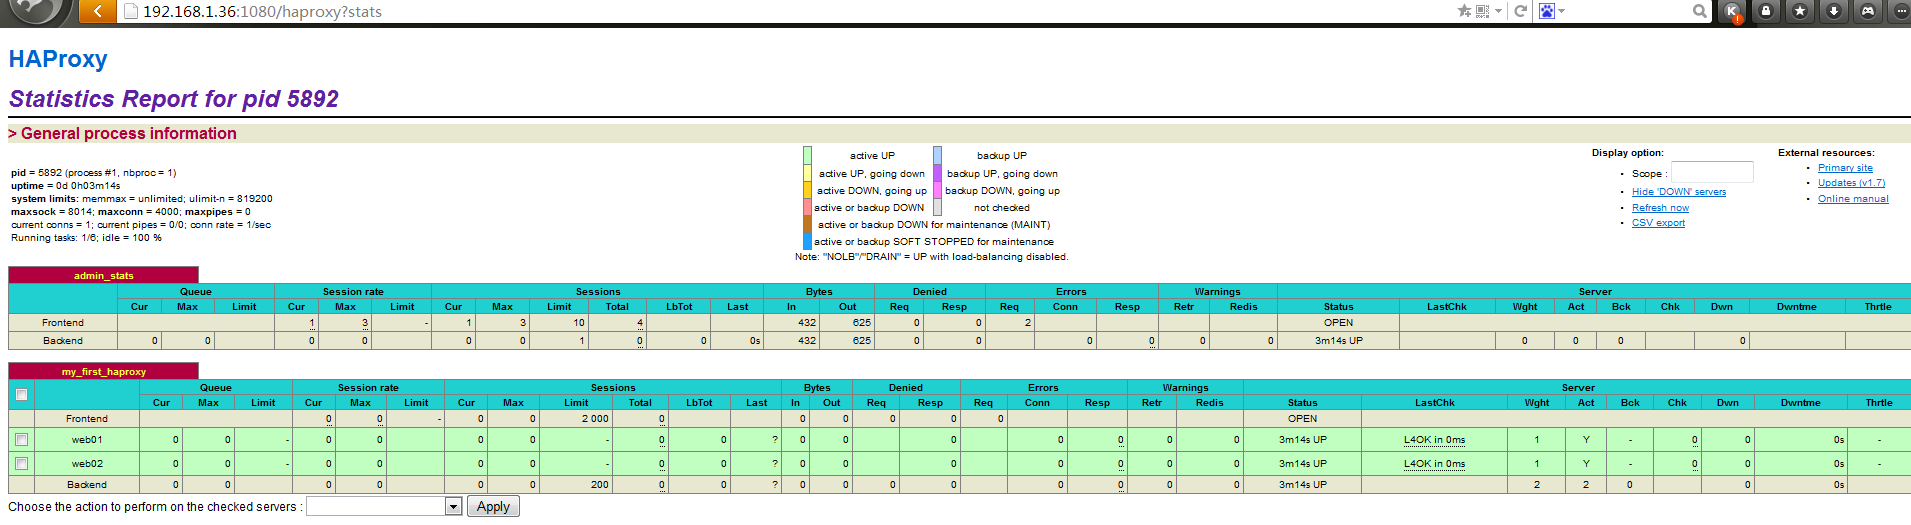Click the HAProxy heading

58,59
